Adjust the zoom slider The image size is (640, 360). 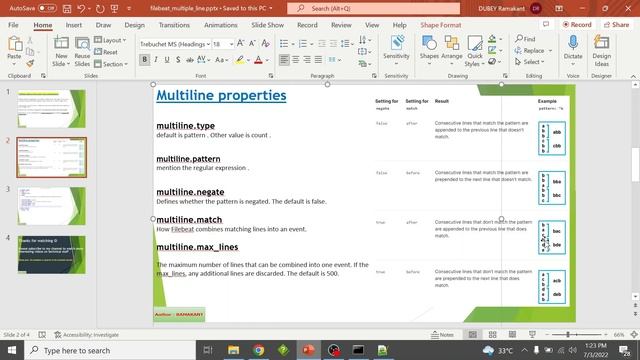pyautogui.click(x=567, y=335)
